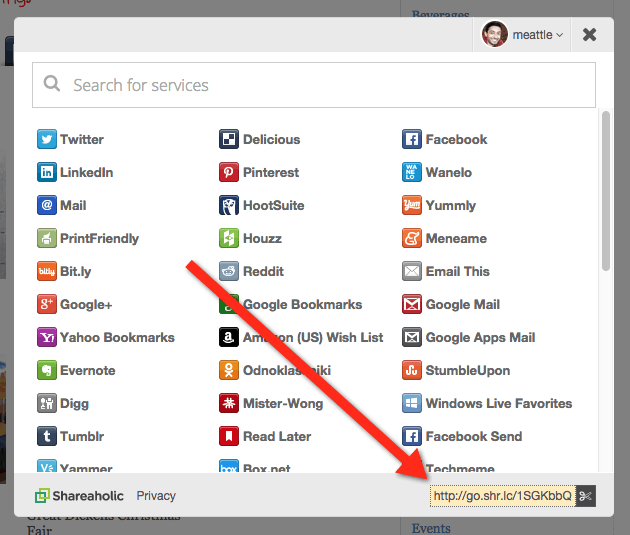Image resolution: width=630 pixels, height=535 pixels.
Task: Select the Facebook Send icon
Action: coord(412,436)
